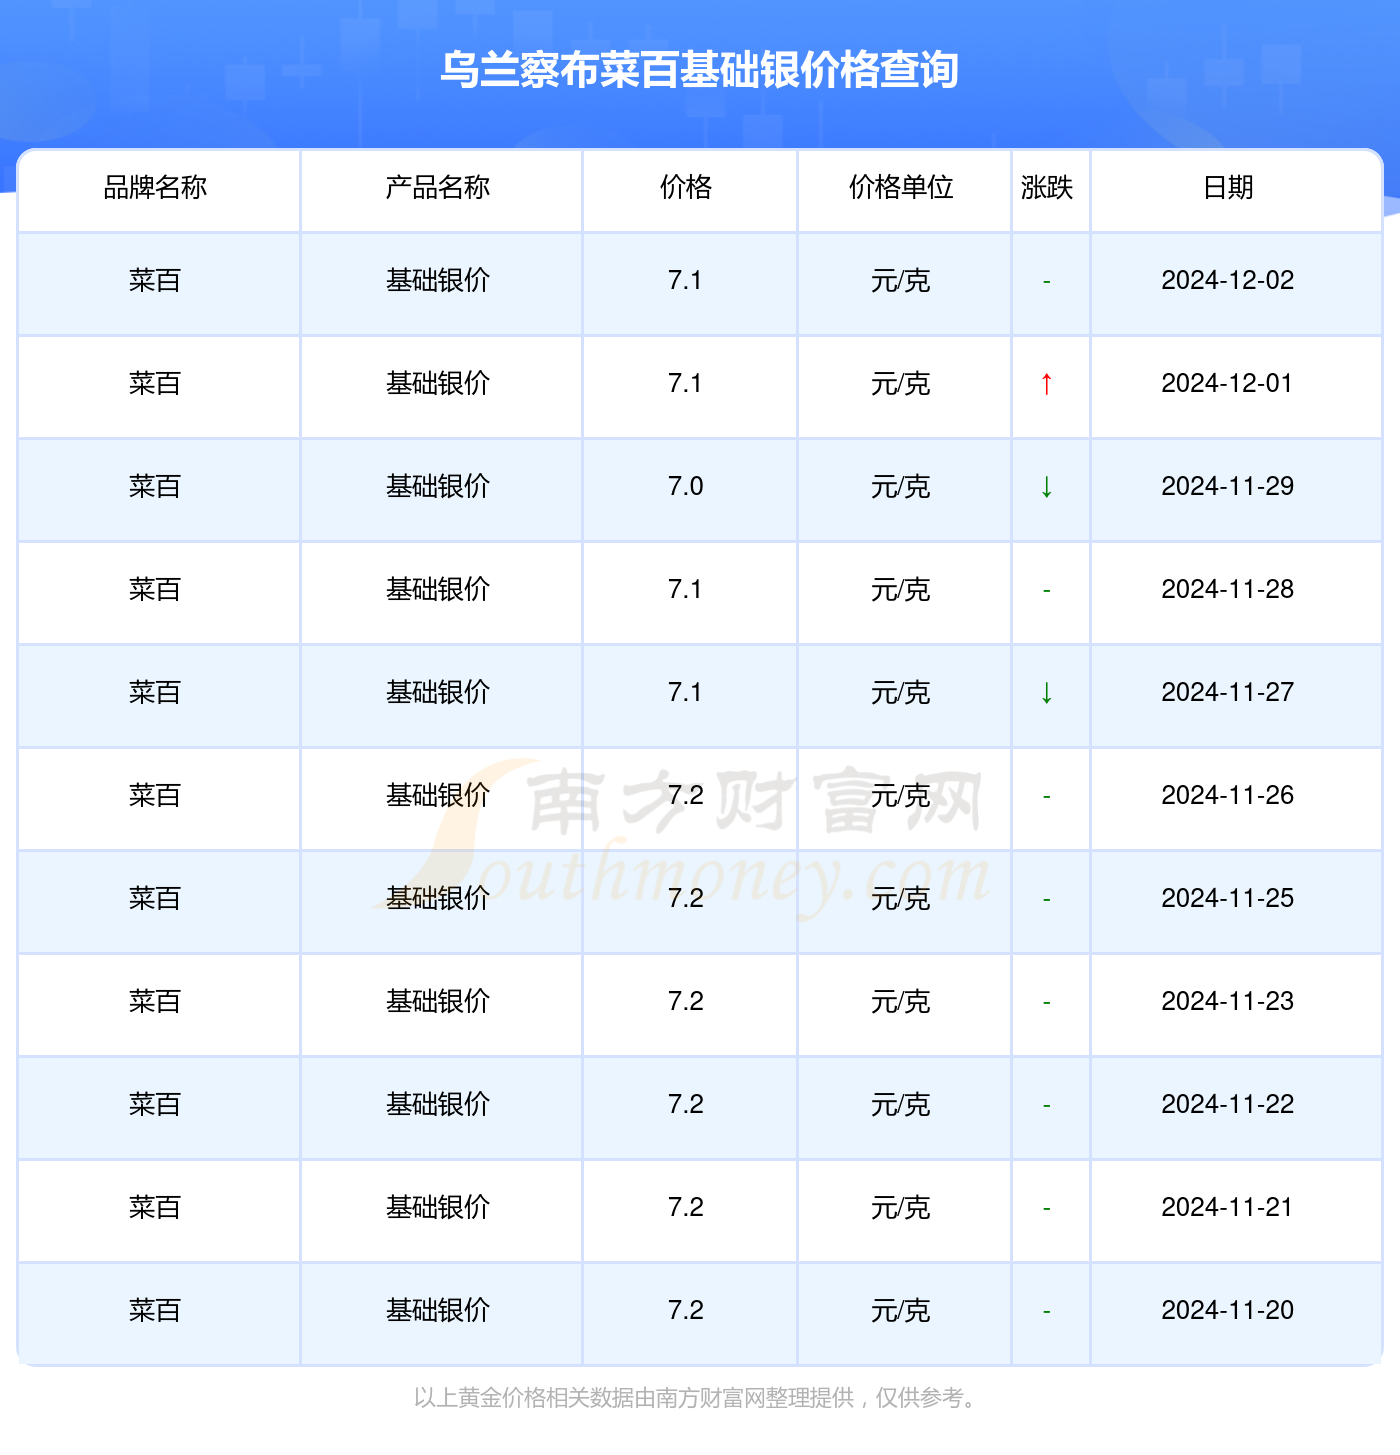The width and height of the screenshot is (1400, 1455).
Task: Click the 7.1 price on 2024-11-28 row
Action: pyautogui.click(x=686, y=589)
